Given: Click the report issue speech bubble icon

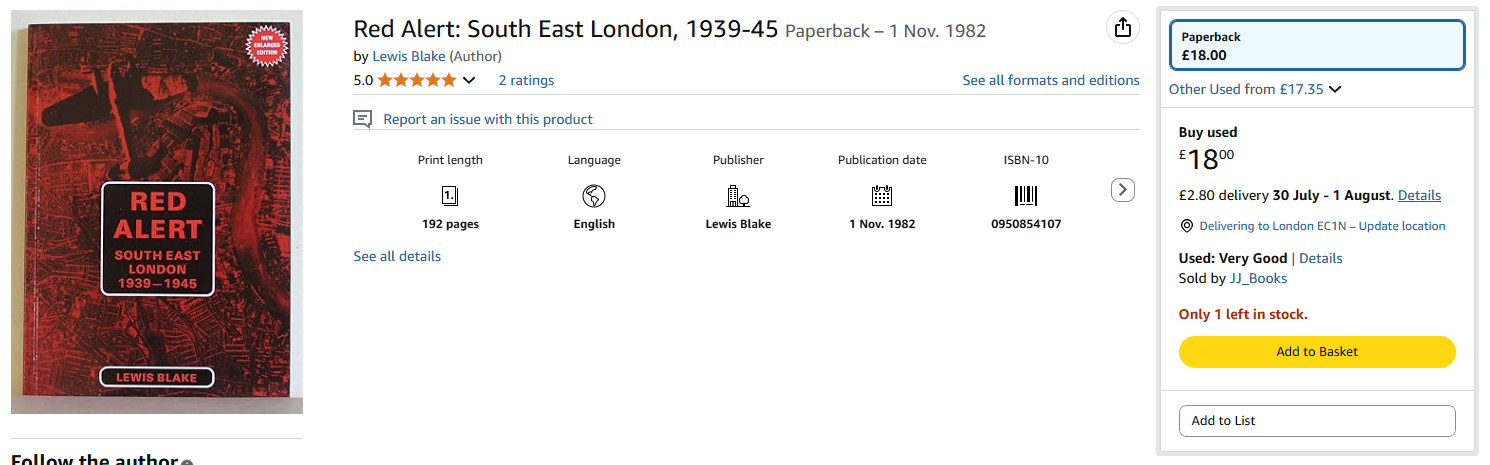Looking at the screenshot, I should click(363, 119).
